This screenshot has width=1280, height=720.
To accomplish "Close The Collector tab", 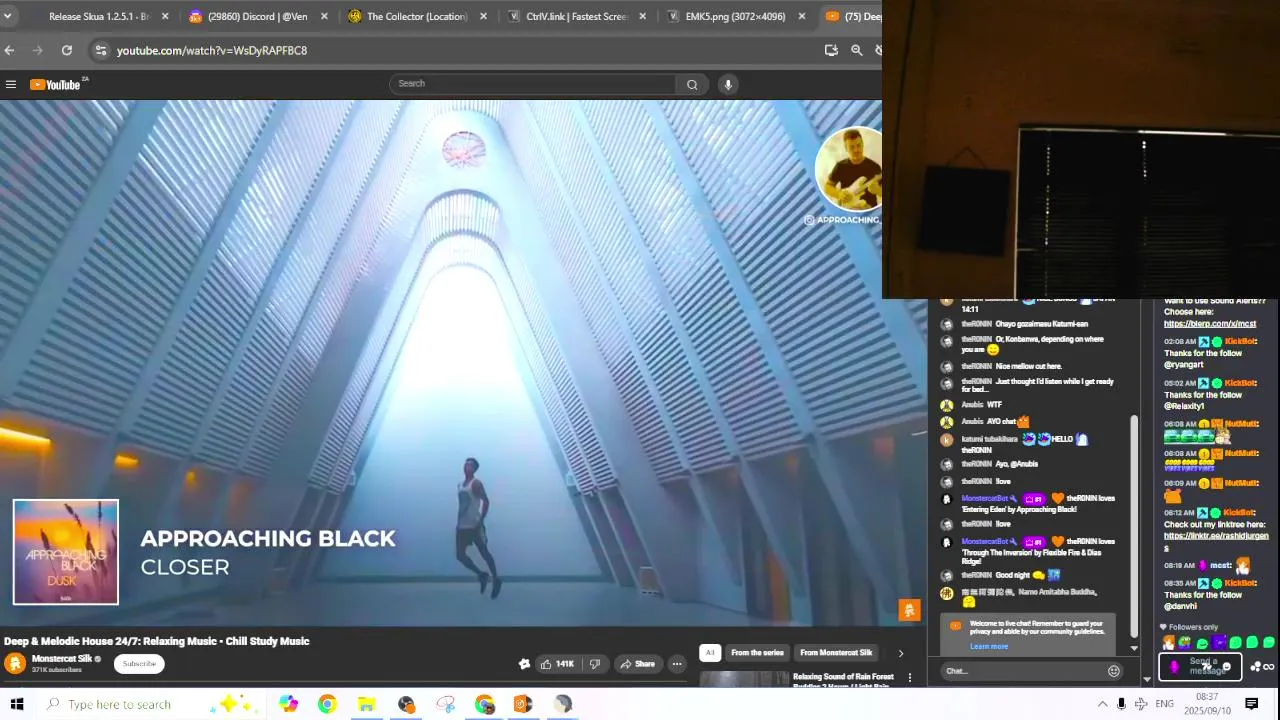I will tap(484, 16).
